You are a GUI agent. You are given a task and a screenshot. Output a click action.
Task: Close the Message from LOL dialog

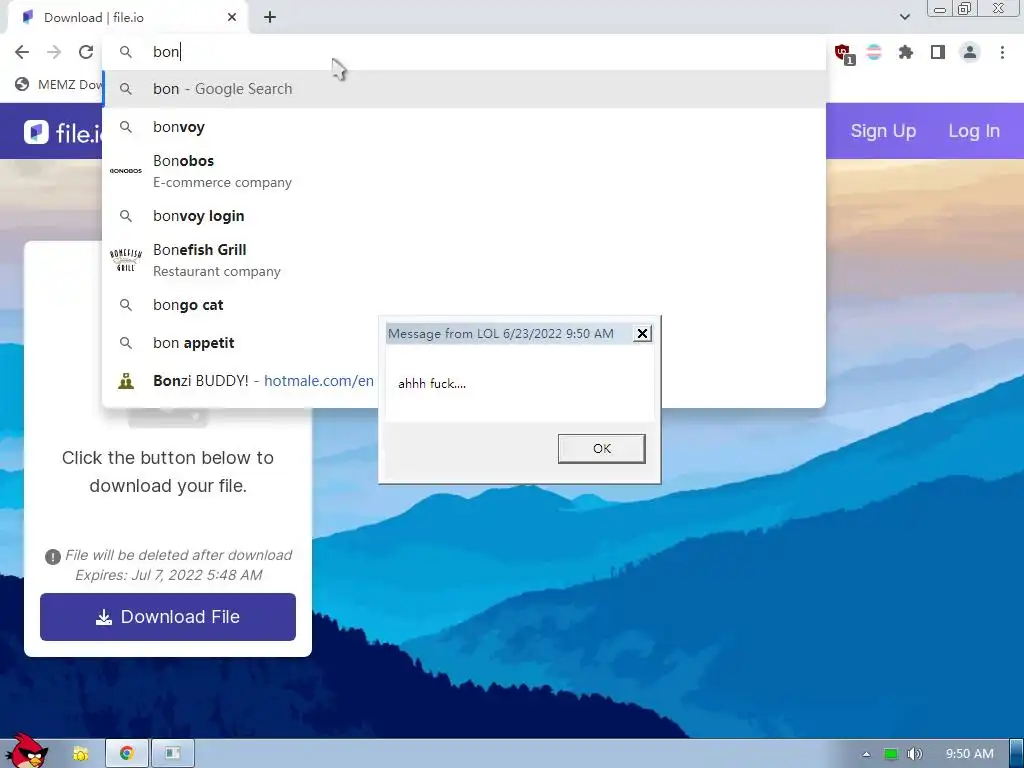coord(642,334)
